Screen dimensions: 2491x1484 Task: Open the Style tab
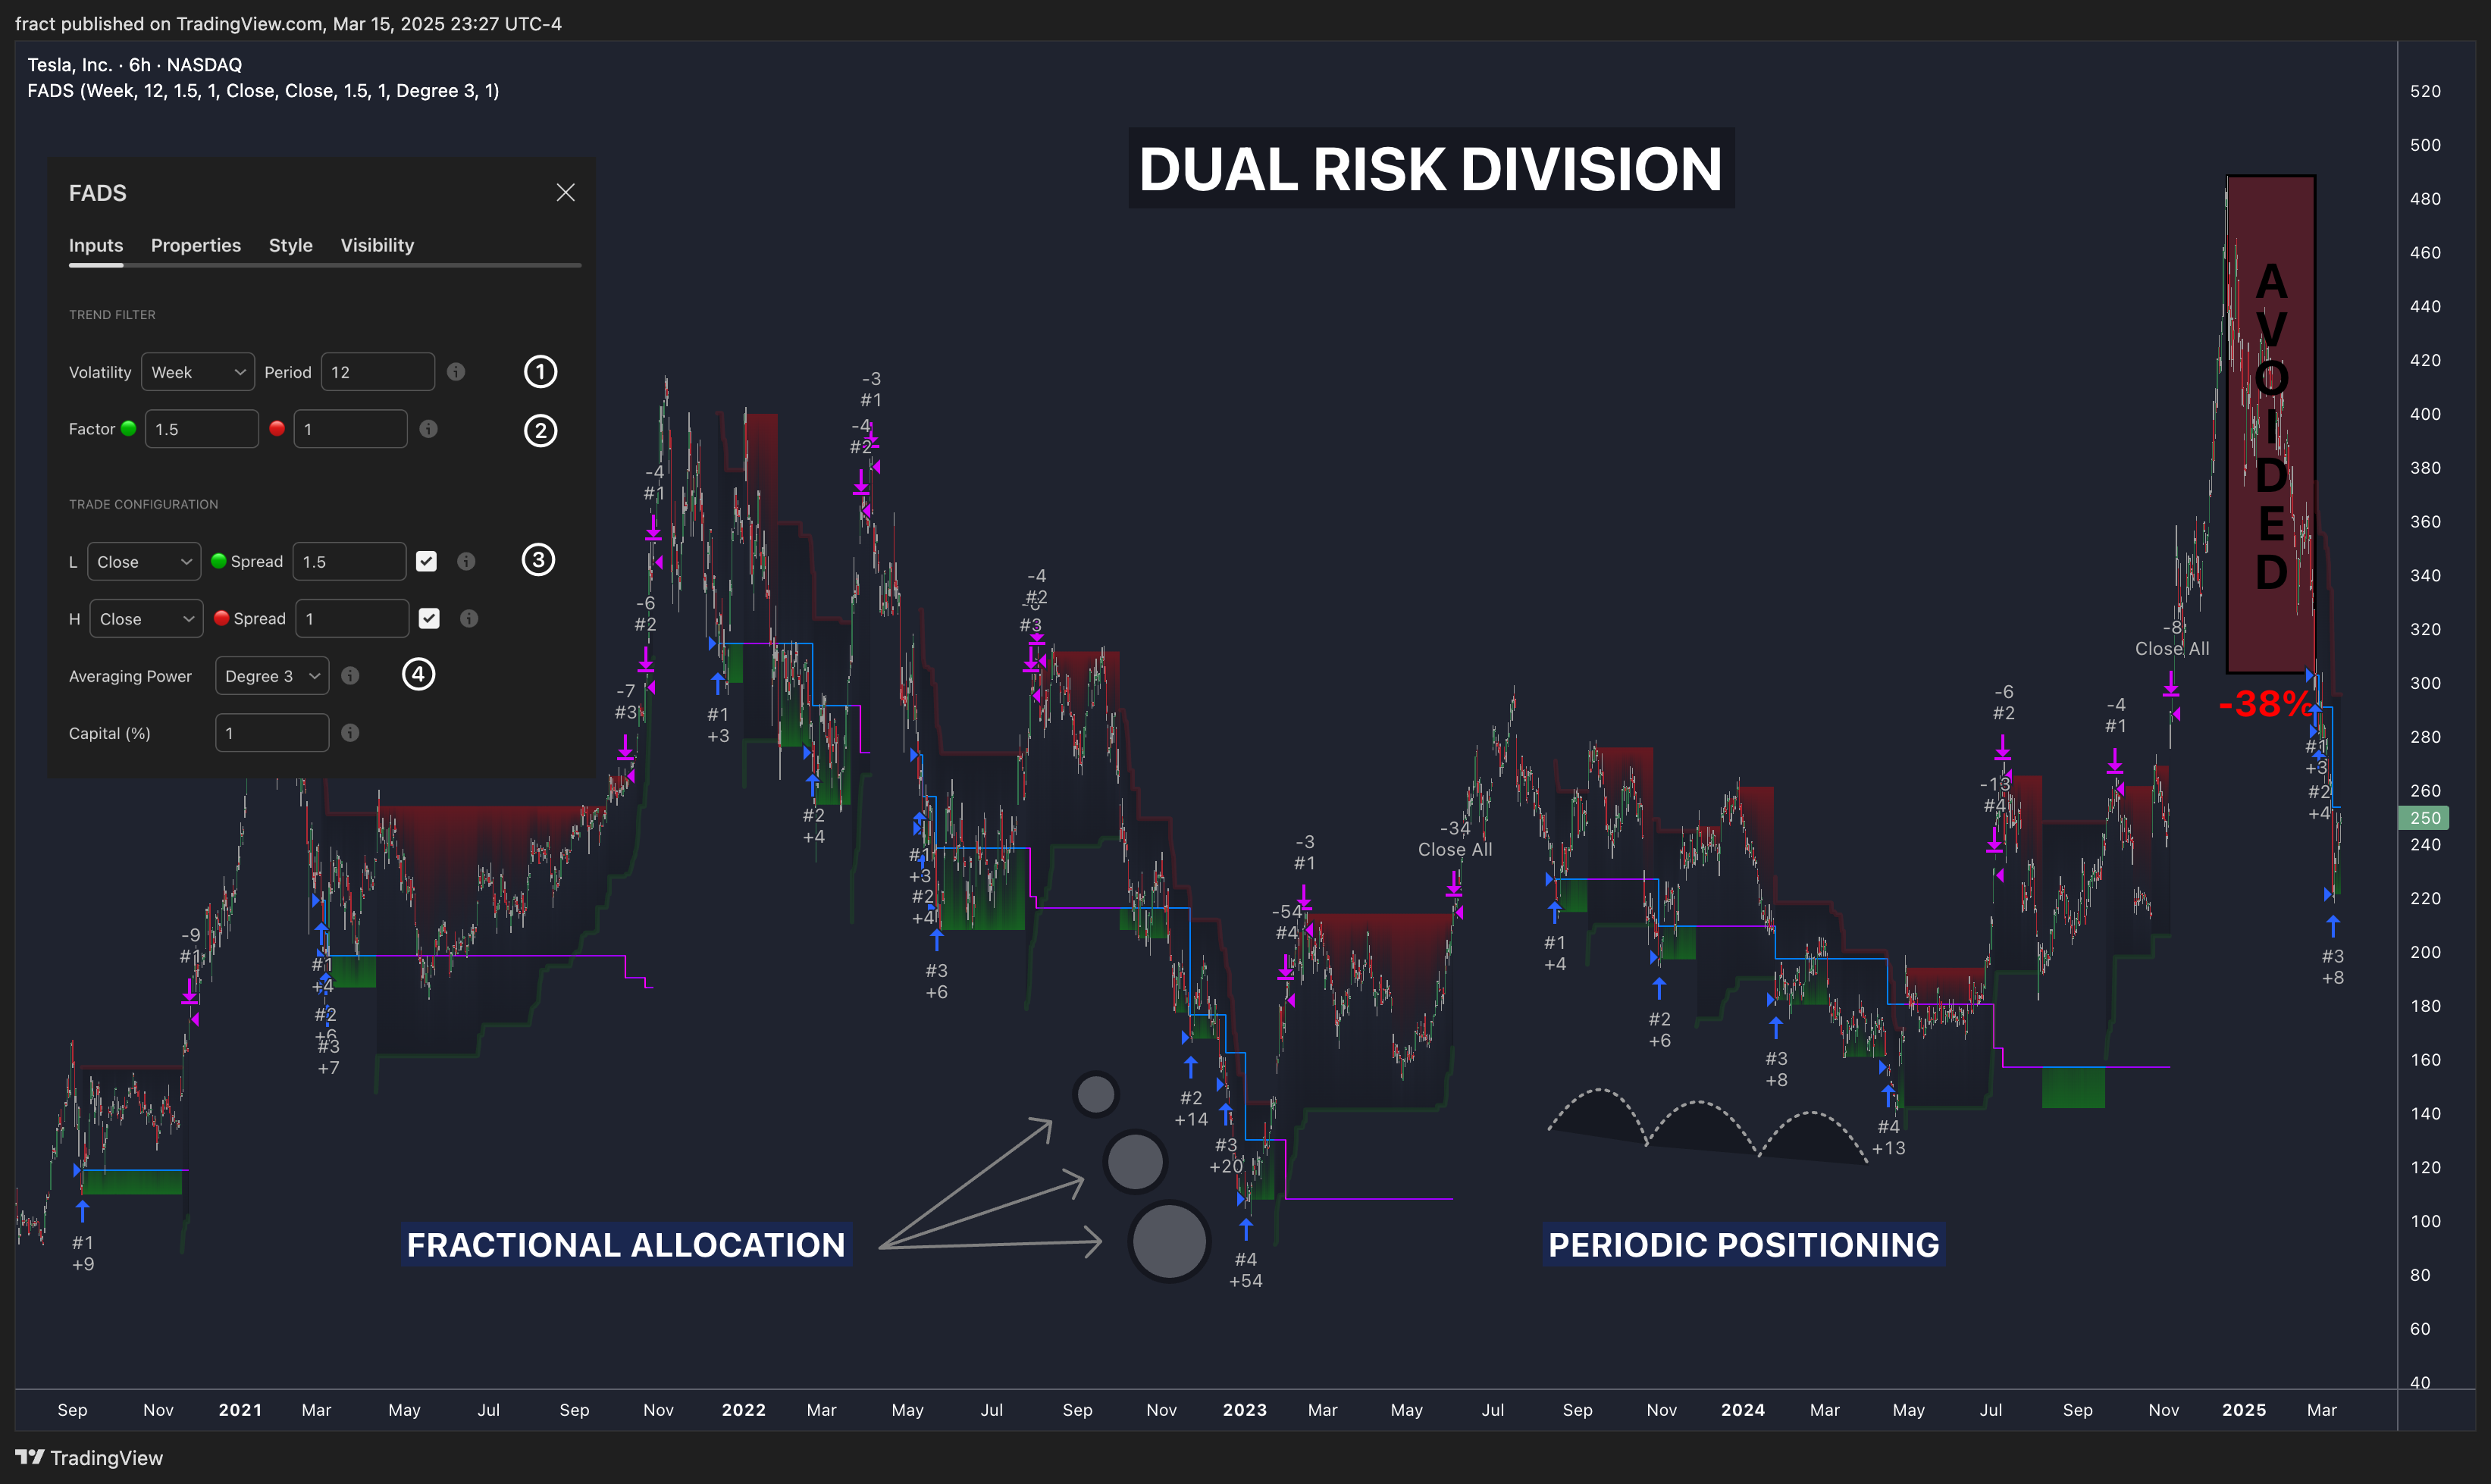290,245
